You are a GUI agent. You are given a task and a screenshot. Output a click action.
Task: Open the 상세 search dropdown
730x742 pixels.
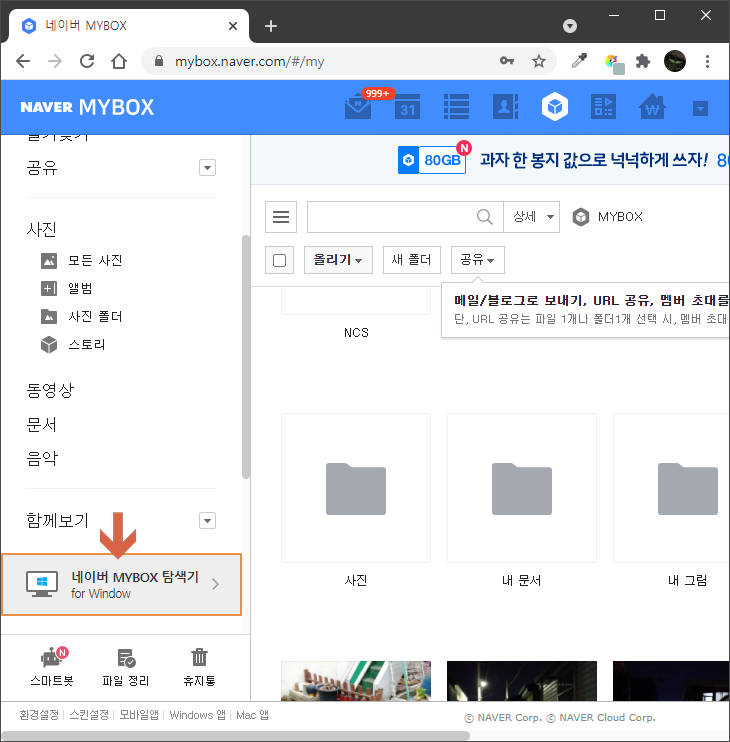coord(532,217)
